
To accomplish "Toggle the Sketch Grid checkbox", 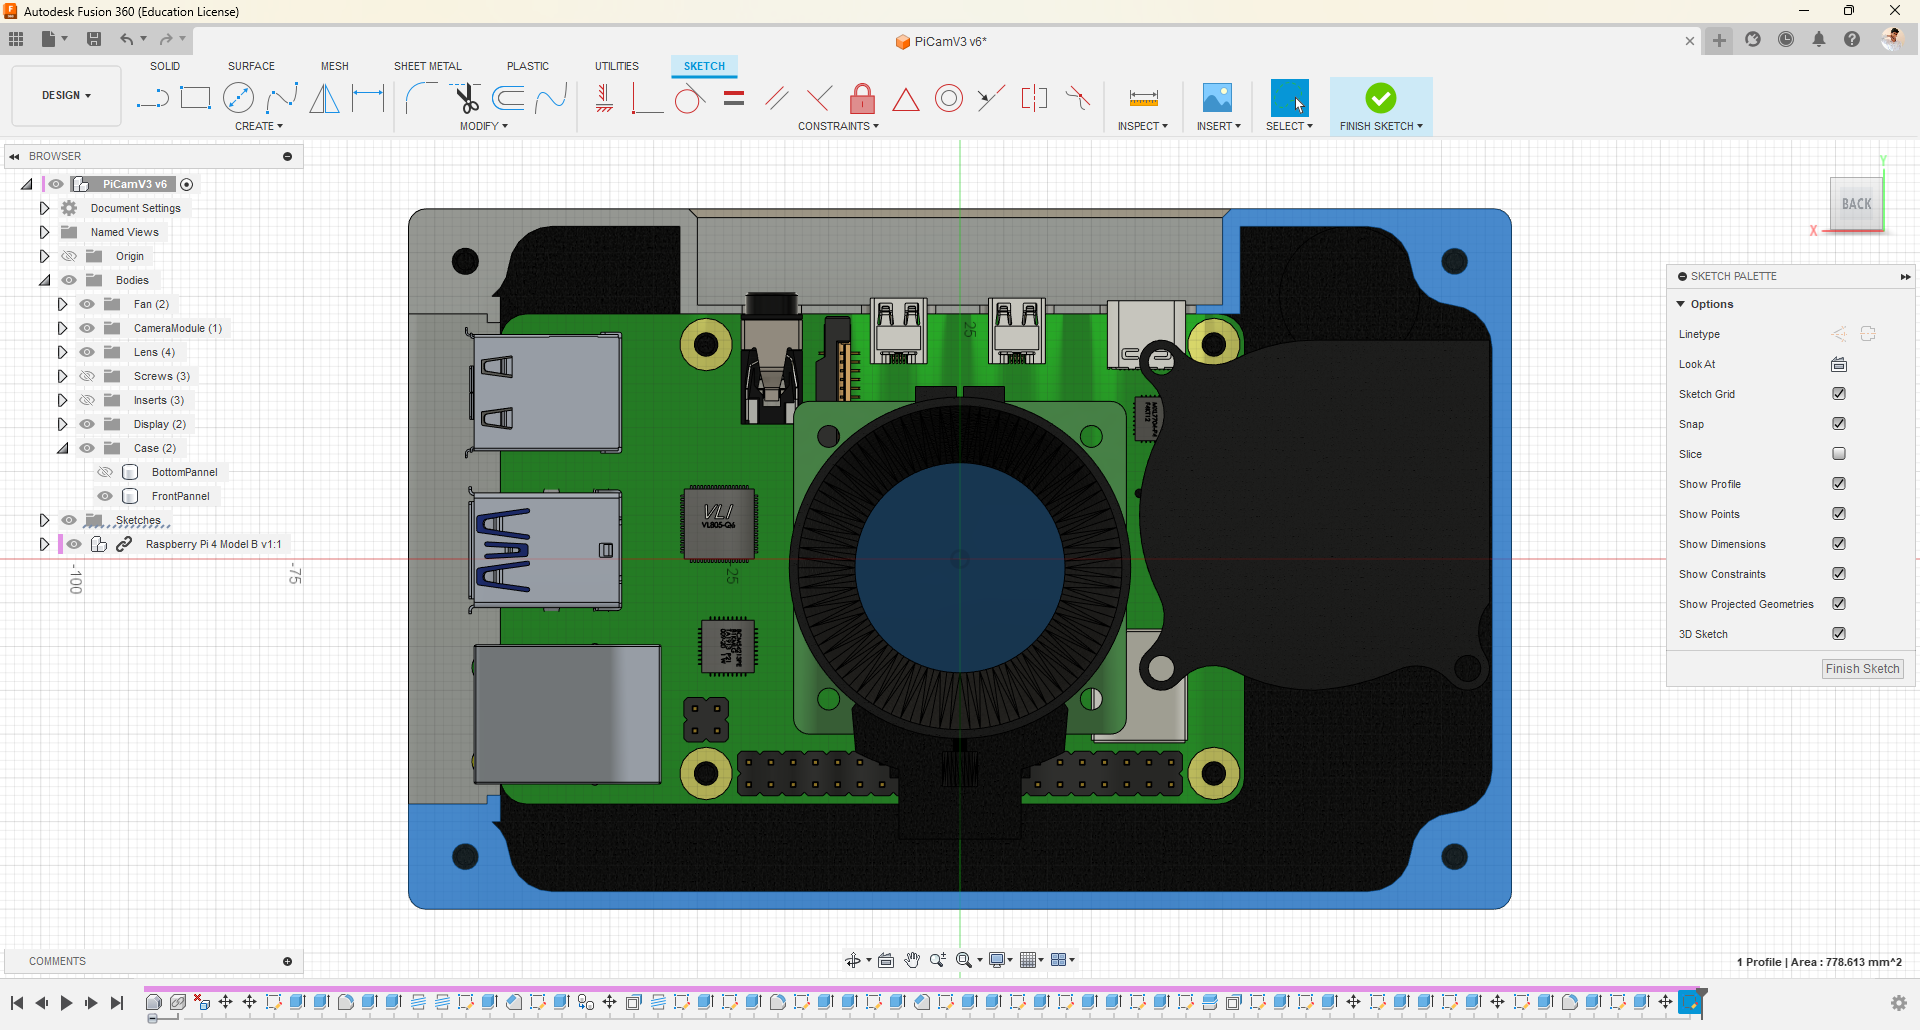I will pos(1839,394).
